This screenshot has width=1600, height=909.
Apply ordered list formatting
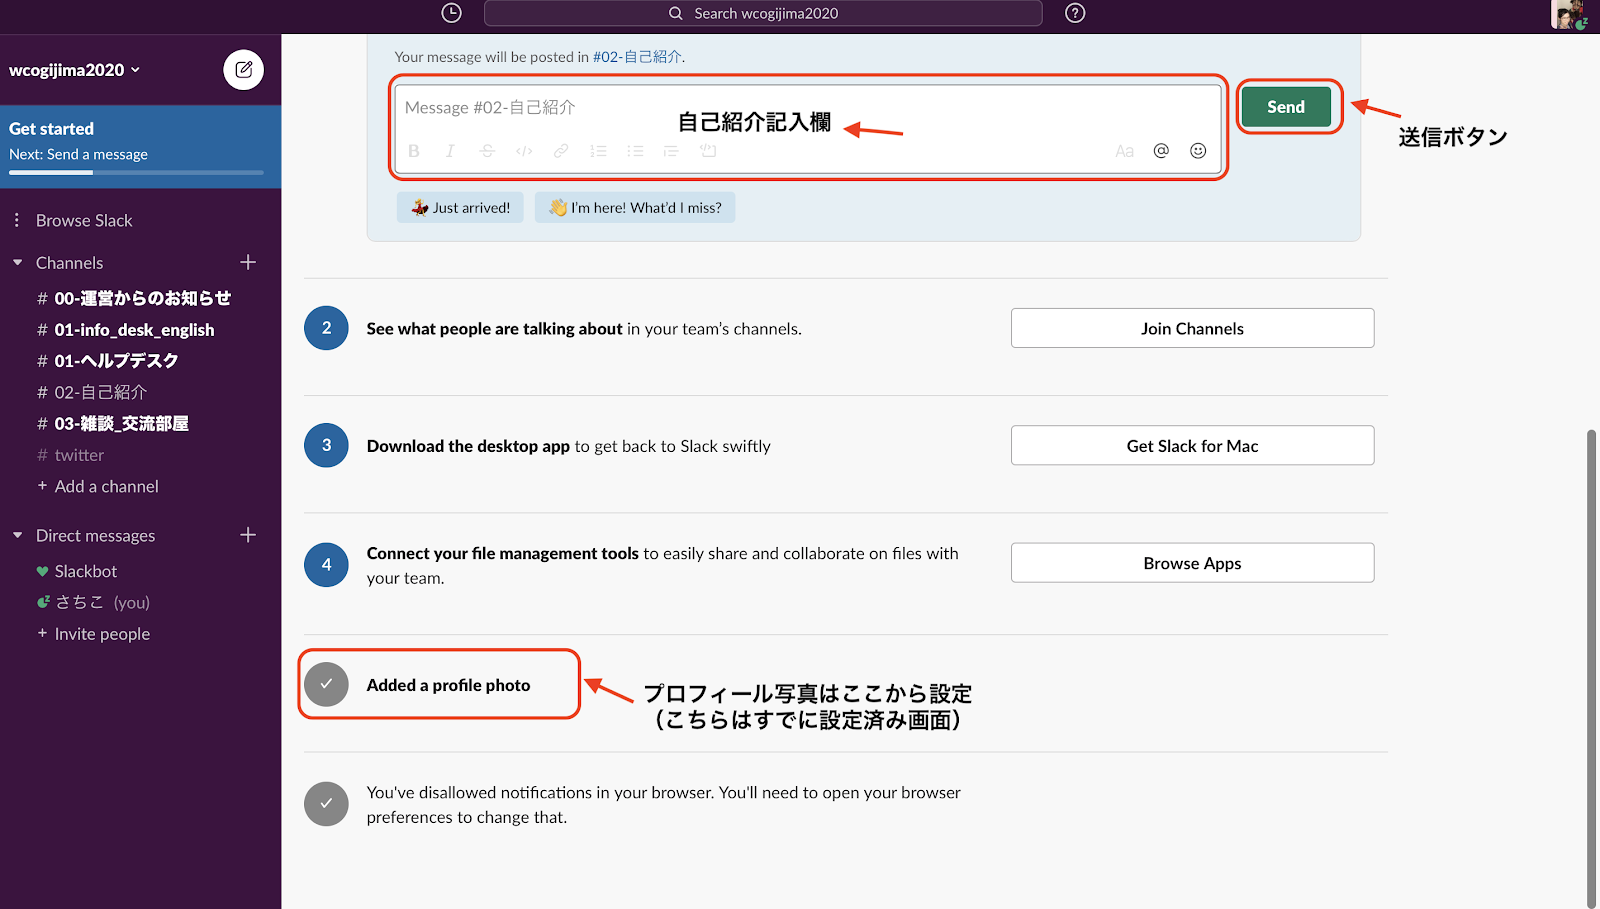(x=598, y=151)
